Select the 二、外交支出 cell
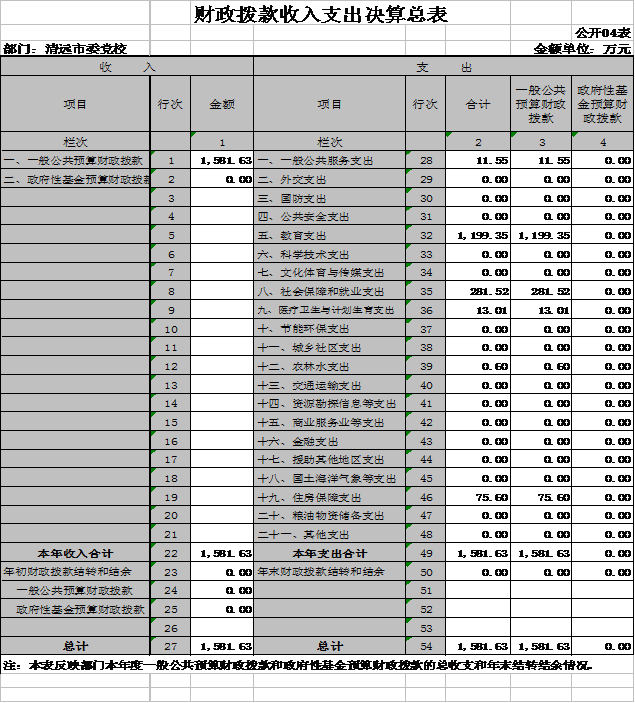Screen dimensions: 635x703 click(x=330, y=179)
